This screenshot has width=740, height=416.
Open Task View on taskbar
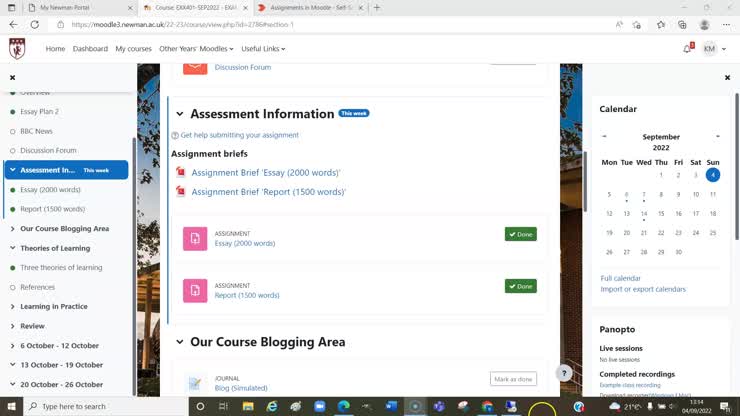pyautogui.click(x=223, y=407)
